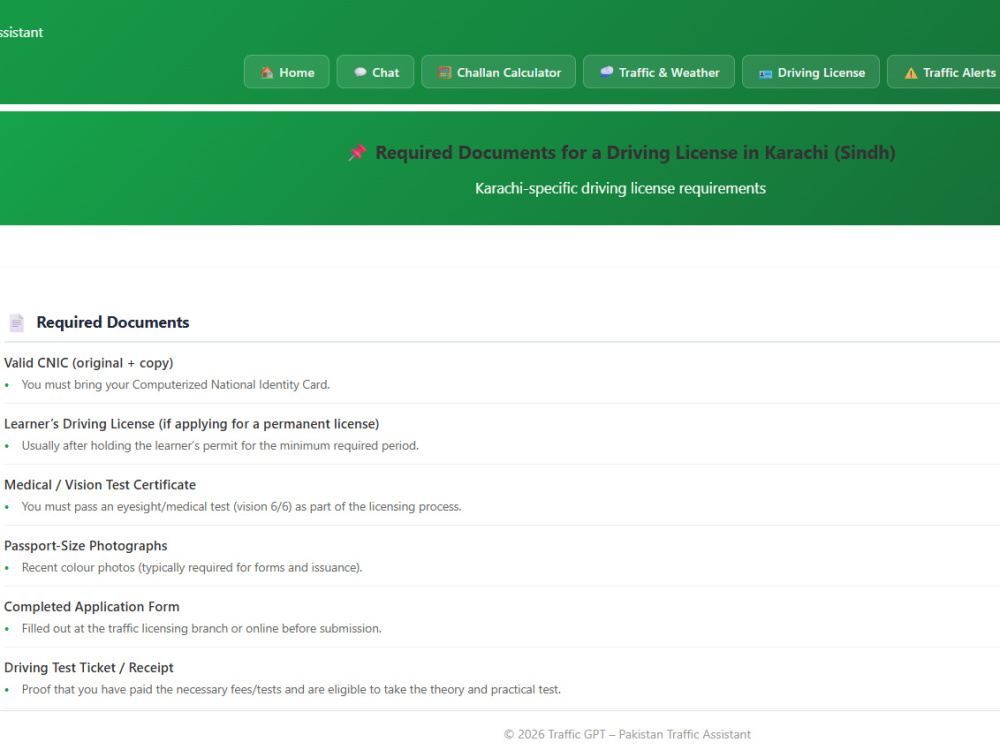Click the line about the traffic licensing branch
Image resolution: width=1000 pixels, height=750 pixels.
tap(202, 628)
